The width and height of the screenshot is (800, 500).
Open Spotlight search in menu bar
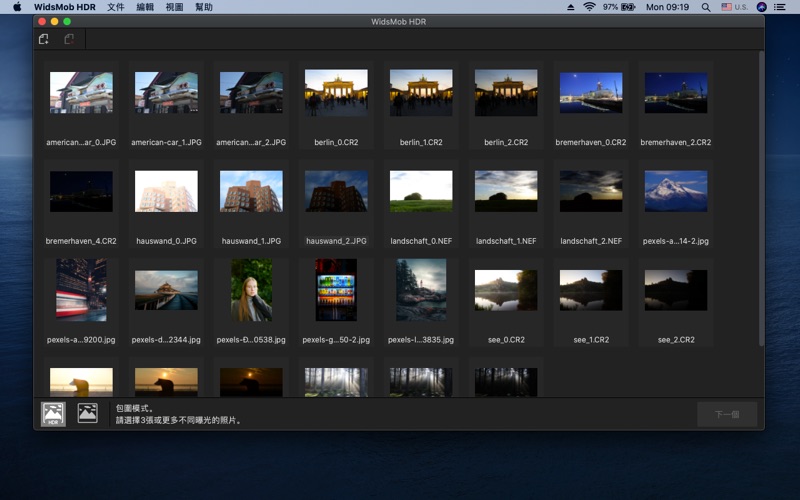pos(707,7)
